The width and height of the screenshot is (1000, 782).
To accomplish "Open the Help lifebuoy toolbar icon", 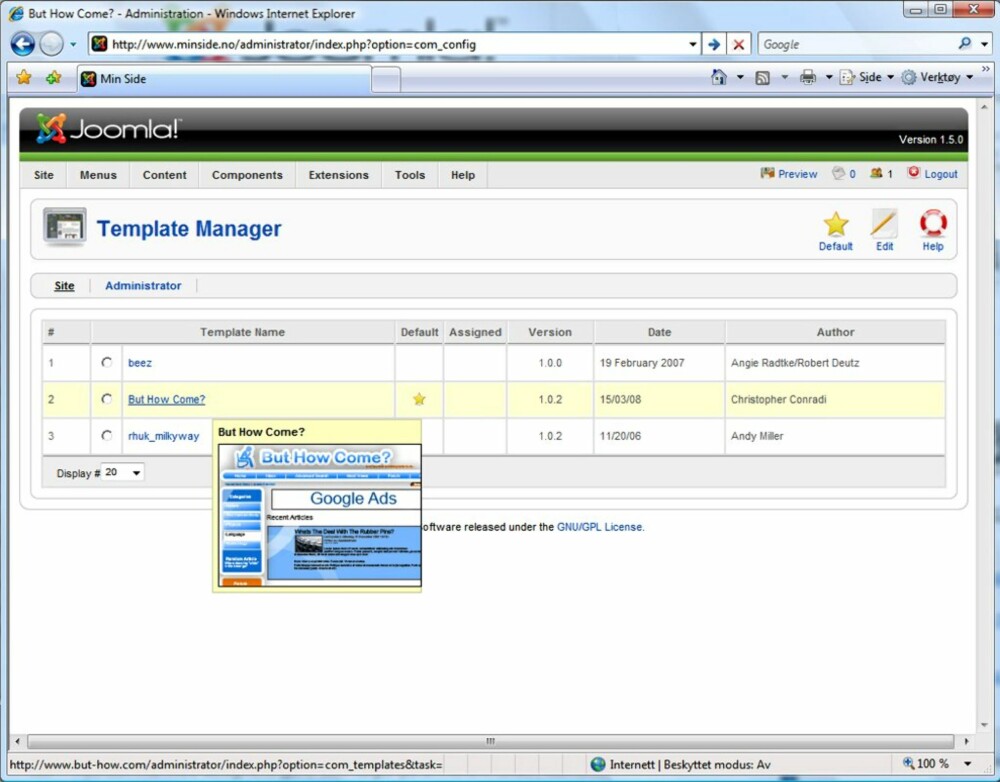I will click(x=933, y=224).
